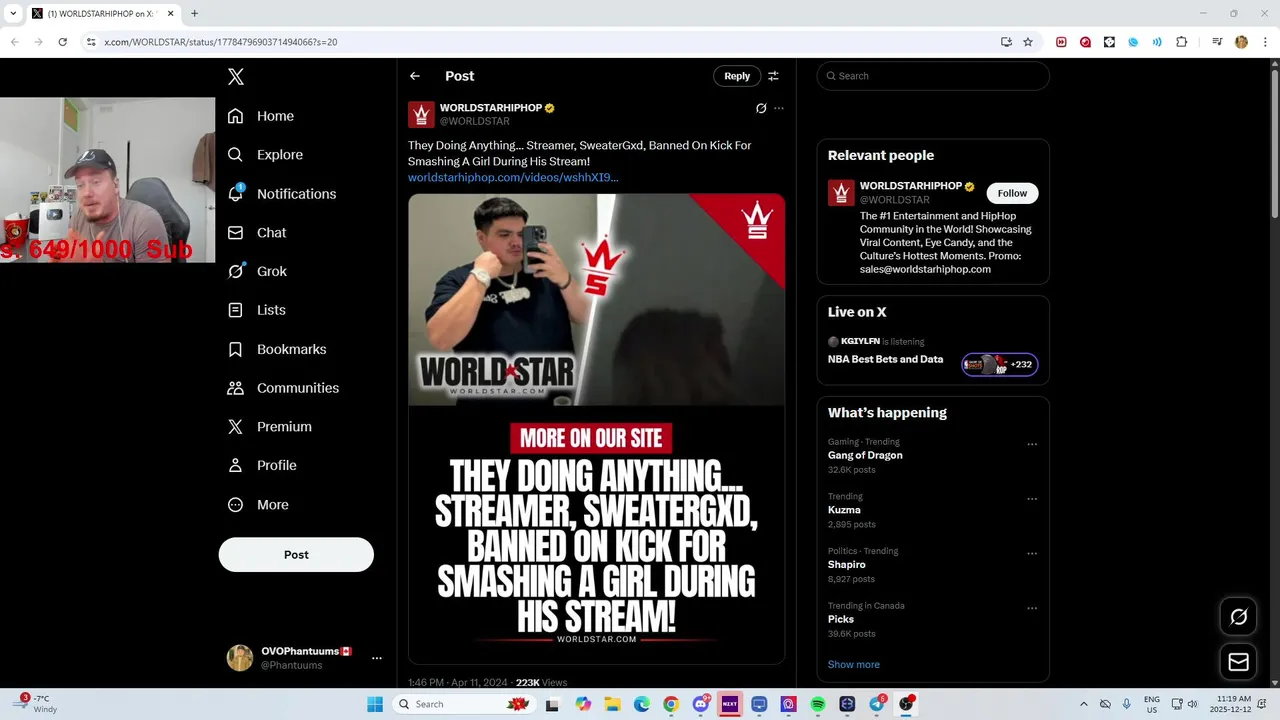Open the post's three-dot more menu
Viewport: 1280px width, 720px height.
(x=779, y=108)
